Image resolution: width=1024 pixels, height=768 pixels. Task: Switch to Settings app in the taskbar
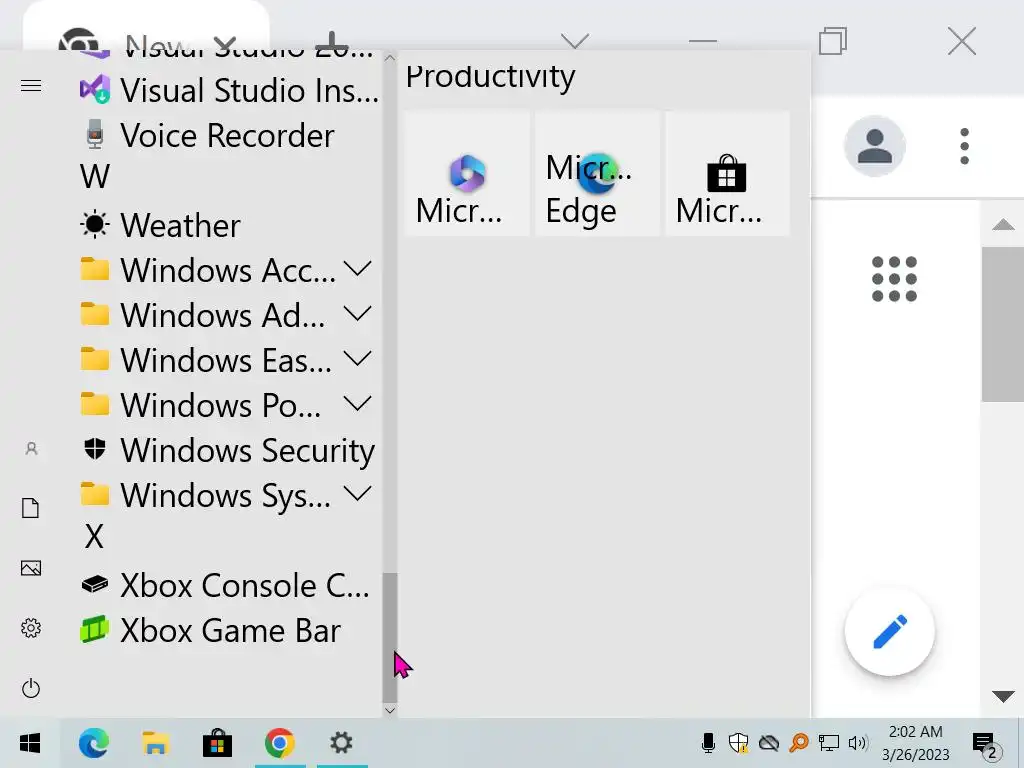[341, 743]
